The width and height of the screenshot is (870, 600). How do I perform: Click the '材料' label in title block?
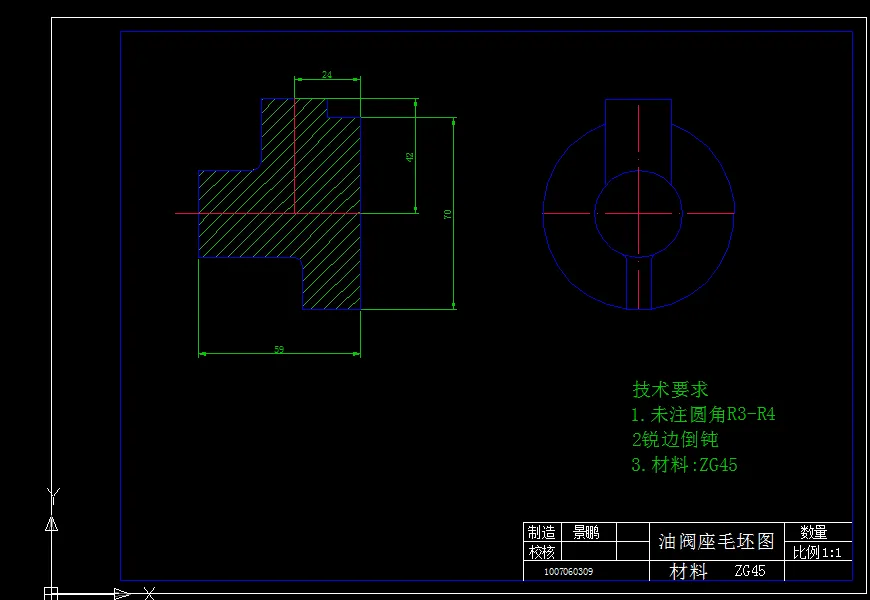(688, 571)
